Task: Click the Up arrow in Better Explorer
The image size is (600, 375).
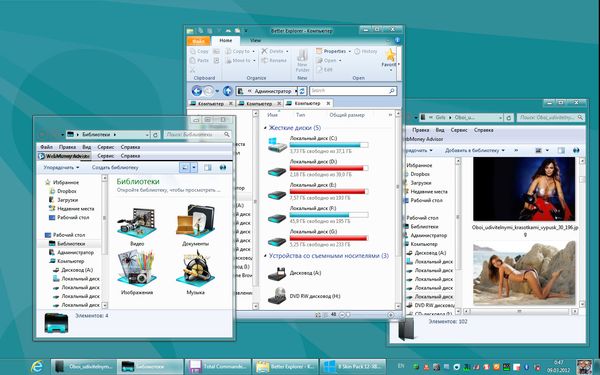Action: tap(228, 91)
